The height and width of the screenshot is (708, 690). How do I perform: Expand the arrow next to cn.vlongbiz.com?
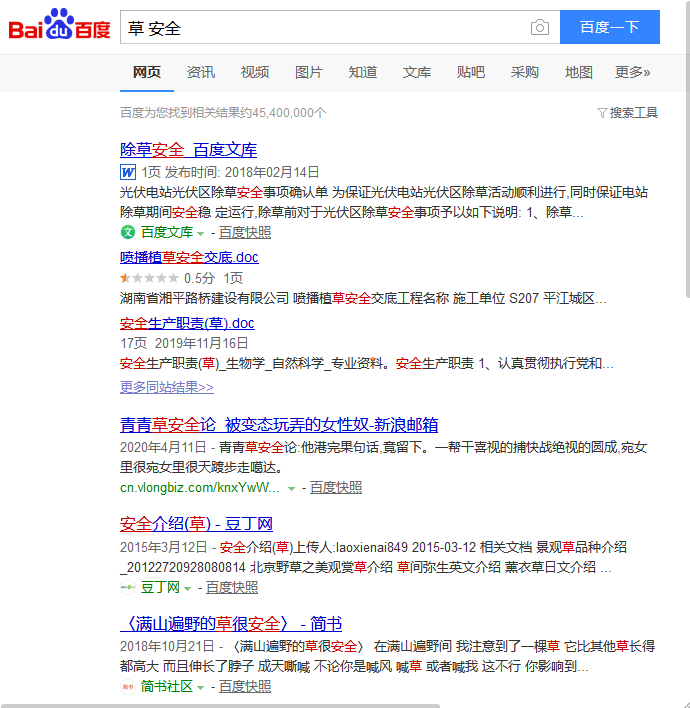(292, 489)
